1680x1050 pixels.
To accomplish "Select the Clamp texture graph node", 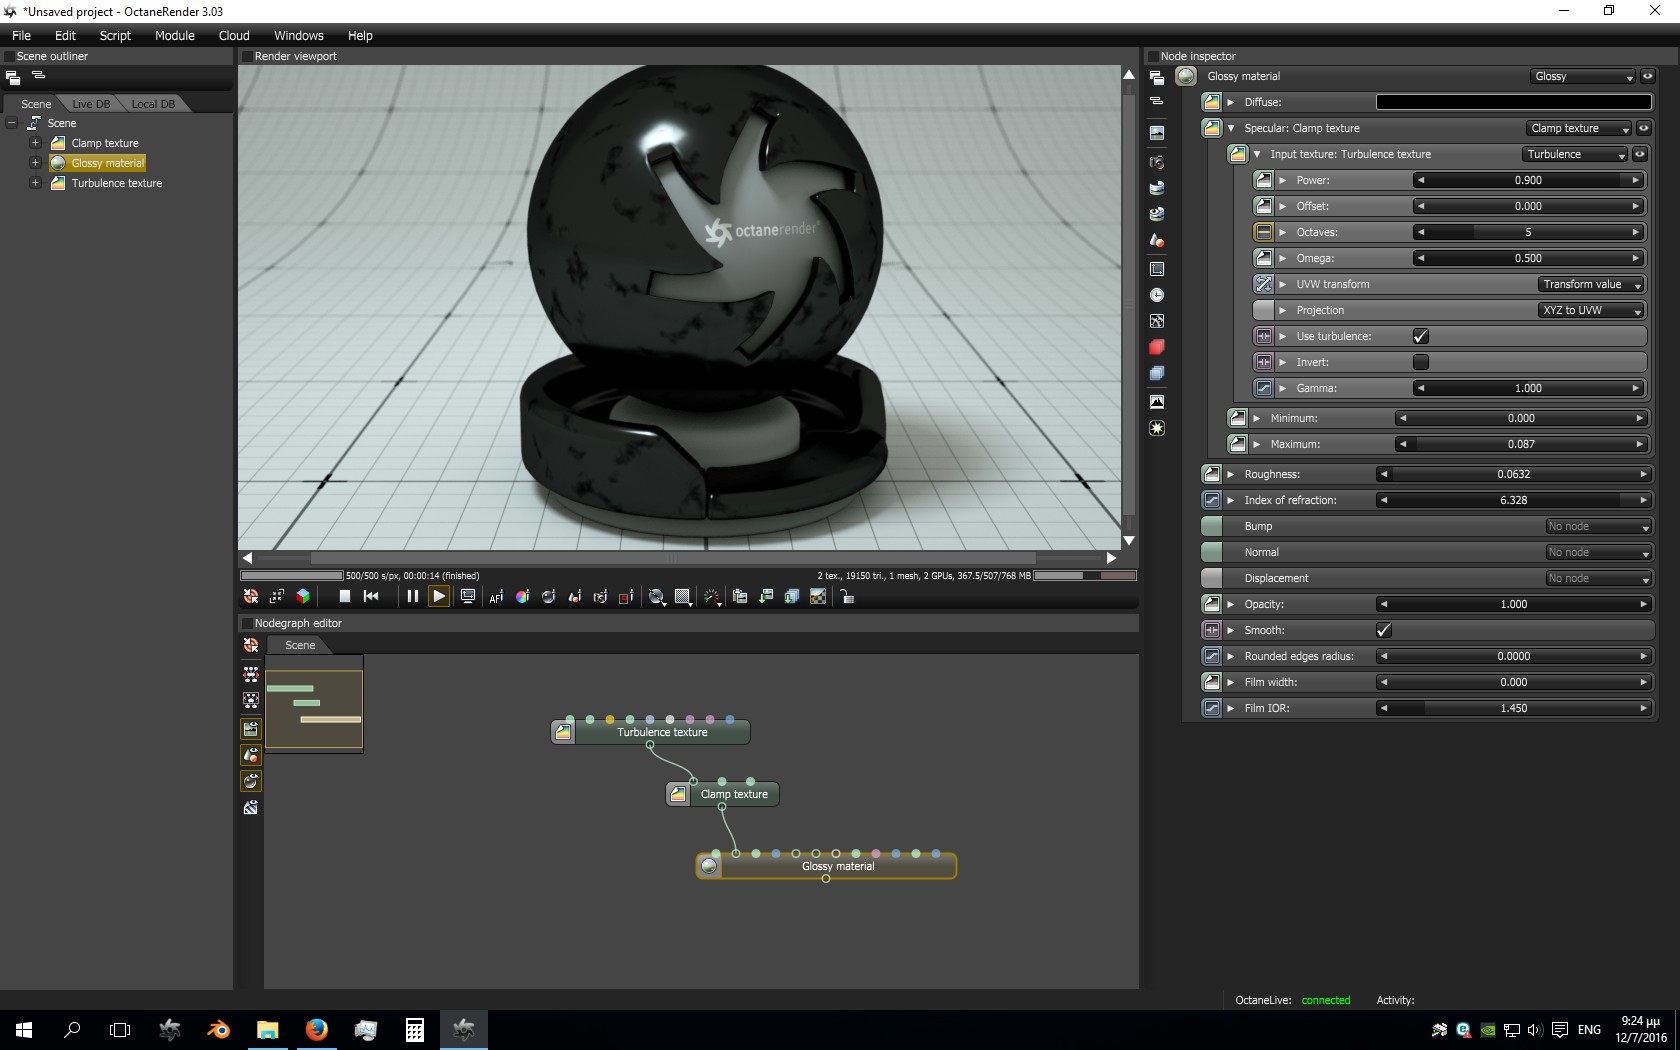I will (723, 794).
